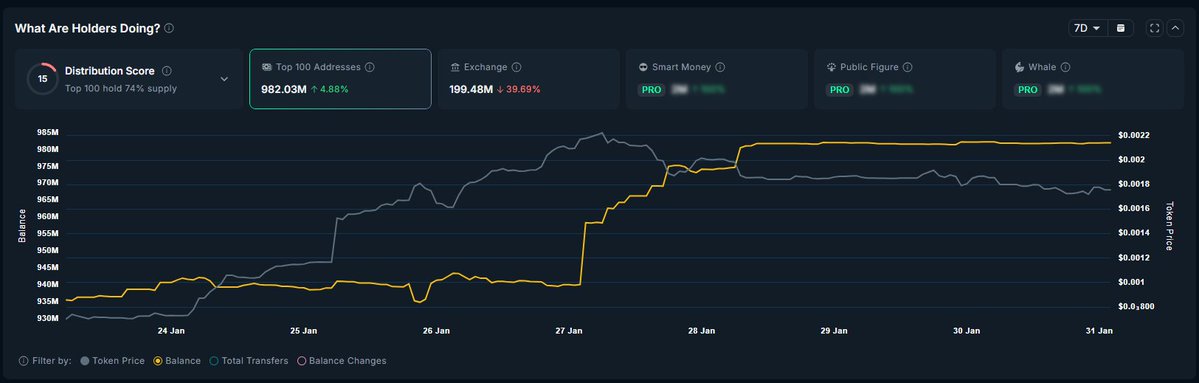
Task: Toggle the Balance Changes series filter
Action: (341, 361)
